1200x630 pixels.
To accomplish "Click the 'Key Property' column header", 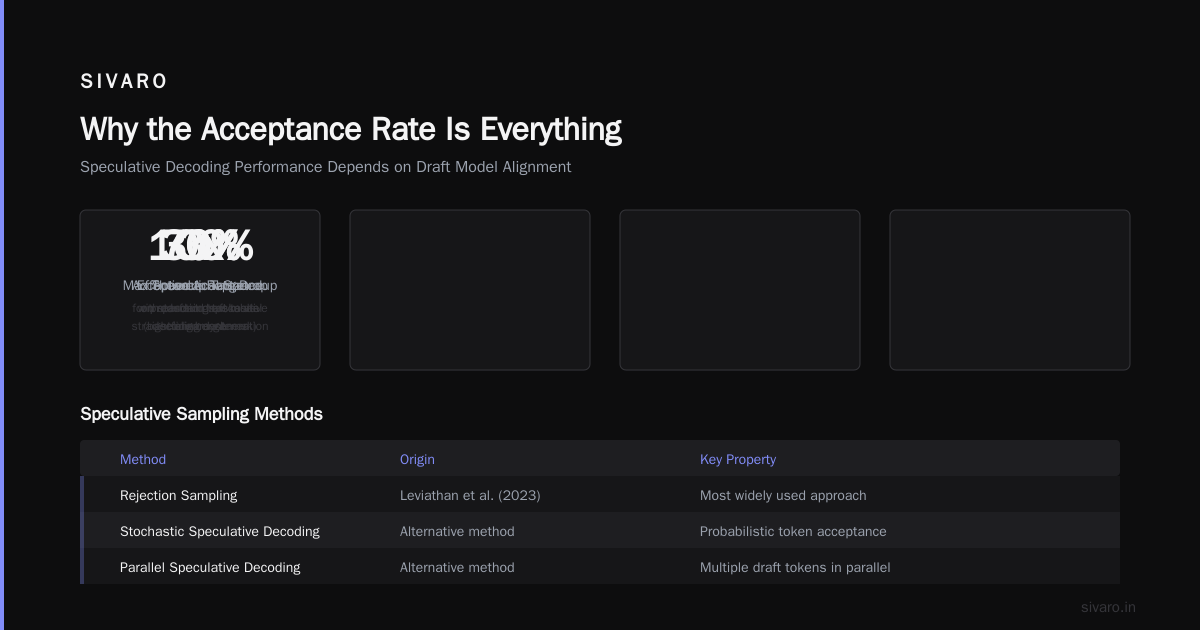I will (738, 459).
